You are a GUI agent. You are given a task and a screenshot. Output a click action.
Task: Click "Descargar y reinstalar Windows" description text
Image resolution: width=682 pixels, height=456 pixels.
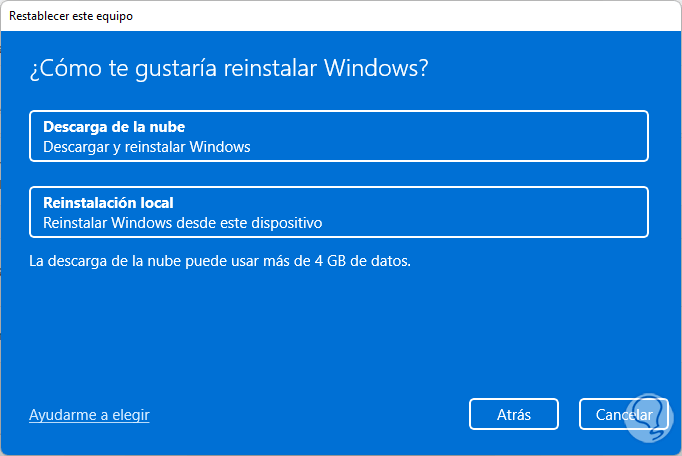point(146,147)
